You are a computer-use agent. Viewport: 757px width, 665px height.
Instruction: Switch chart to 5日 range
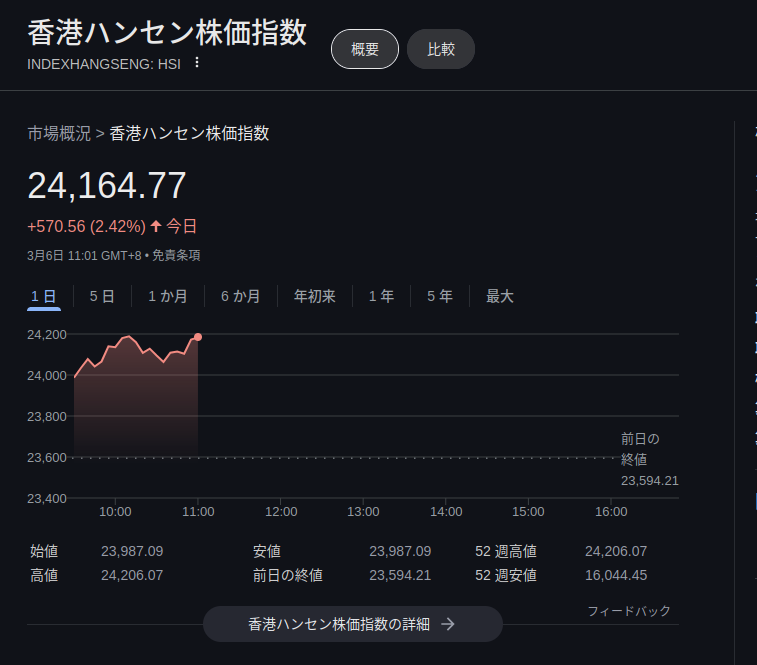tap(102, 296)
